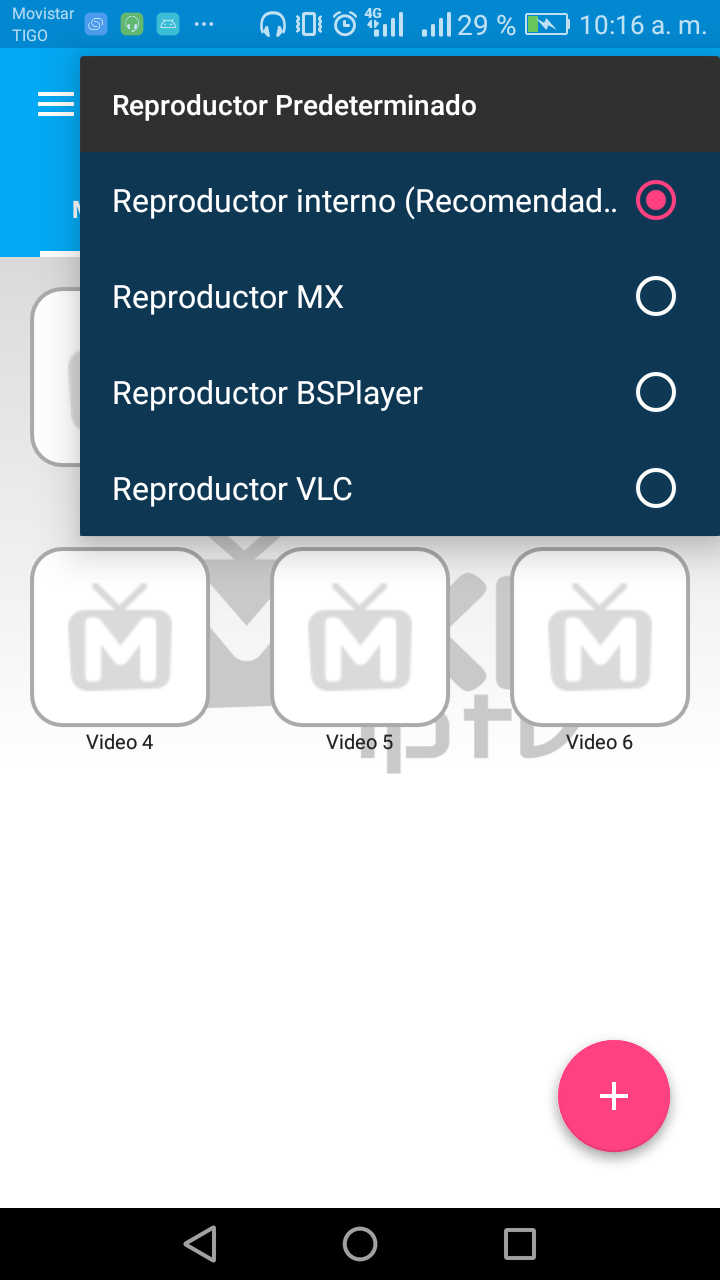The width and height of the screenshot is (720, 1280).
Task: Choose Reproductor interno (Recomendado) text option
Action: 365,201
